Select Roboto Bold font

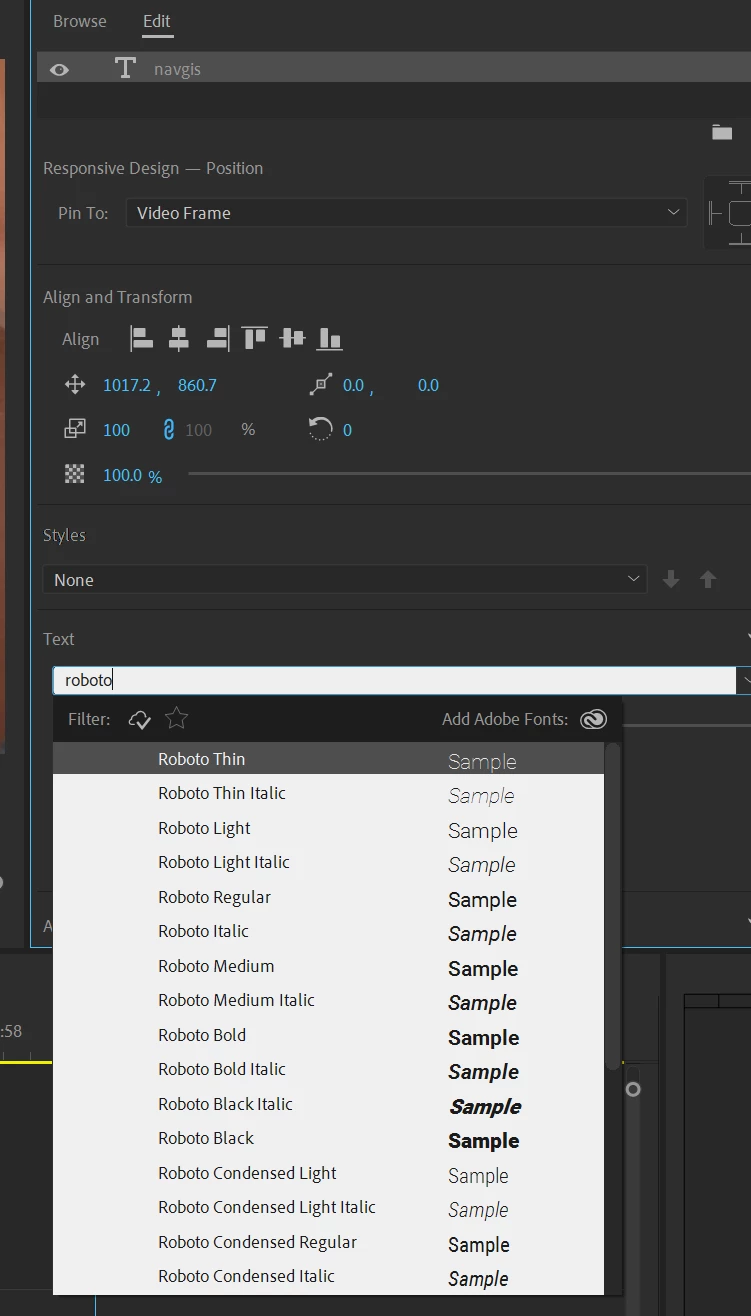[329, 1035]
